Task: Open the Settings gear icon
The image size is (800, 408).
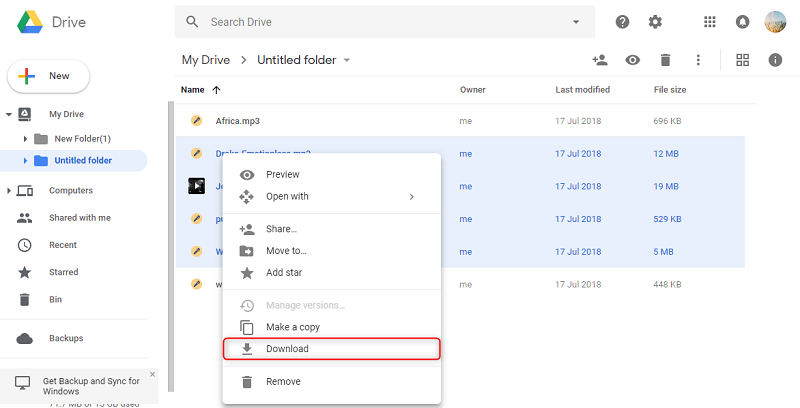Action: click(655, 22)
